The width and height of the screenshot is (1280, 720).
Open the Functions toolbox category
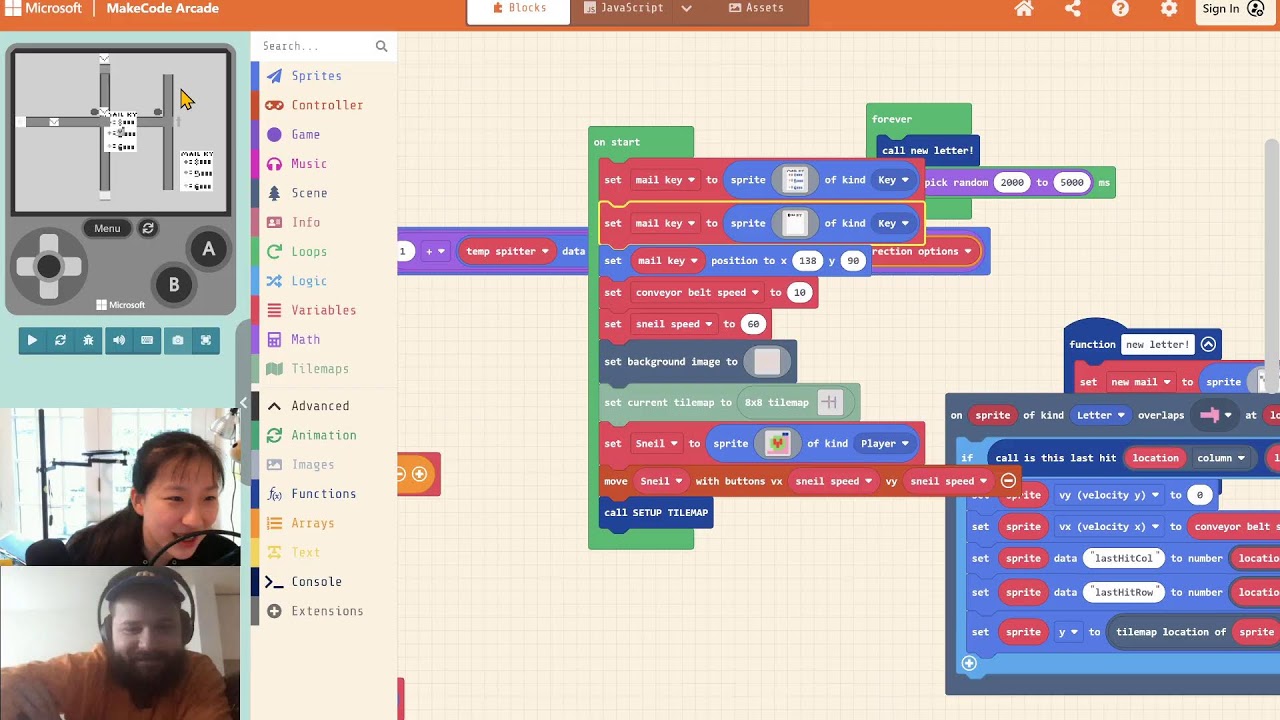click(324, 494)
